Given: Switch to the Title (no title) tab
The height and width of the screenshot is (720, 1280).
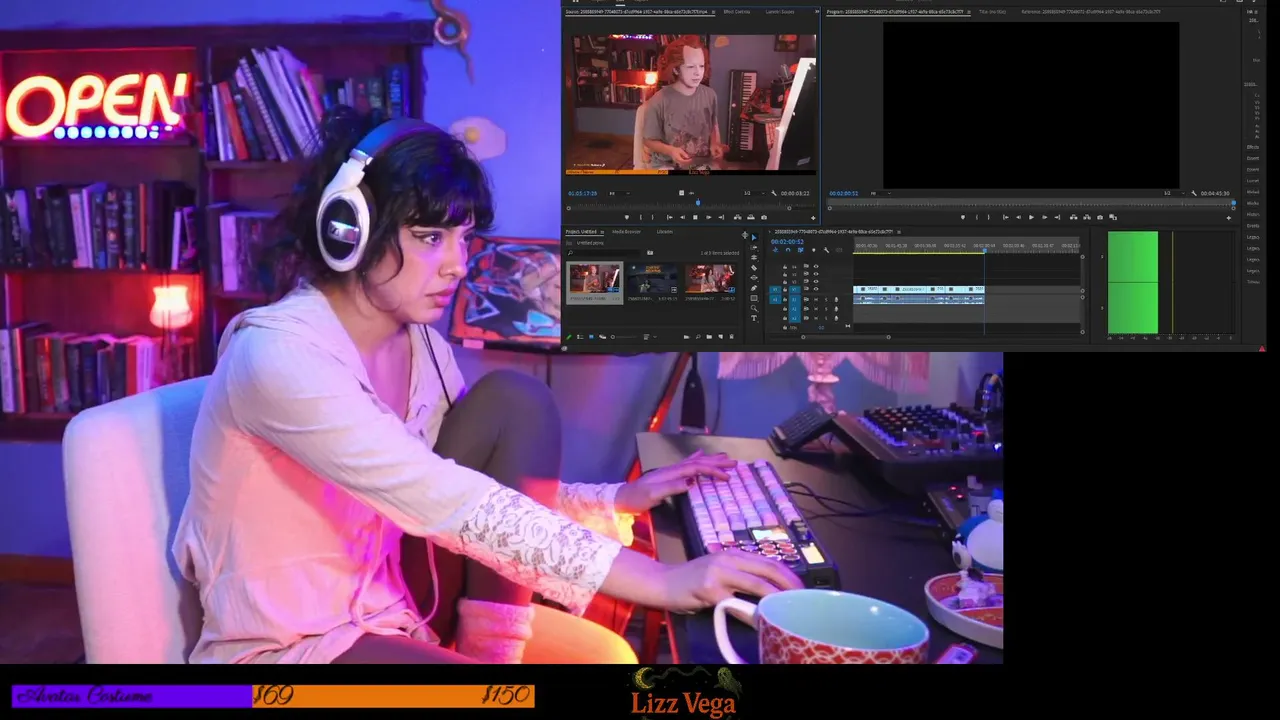Looking at the screenshot, I should click(x=992, y=11).
